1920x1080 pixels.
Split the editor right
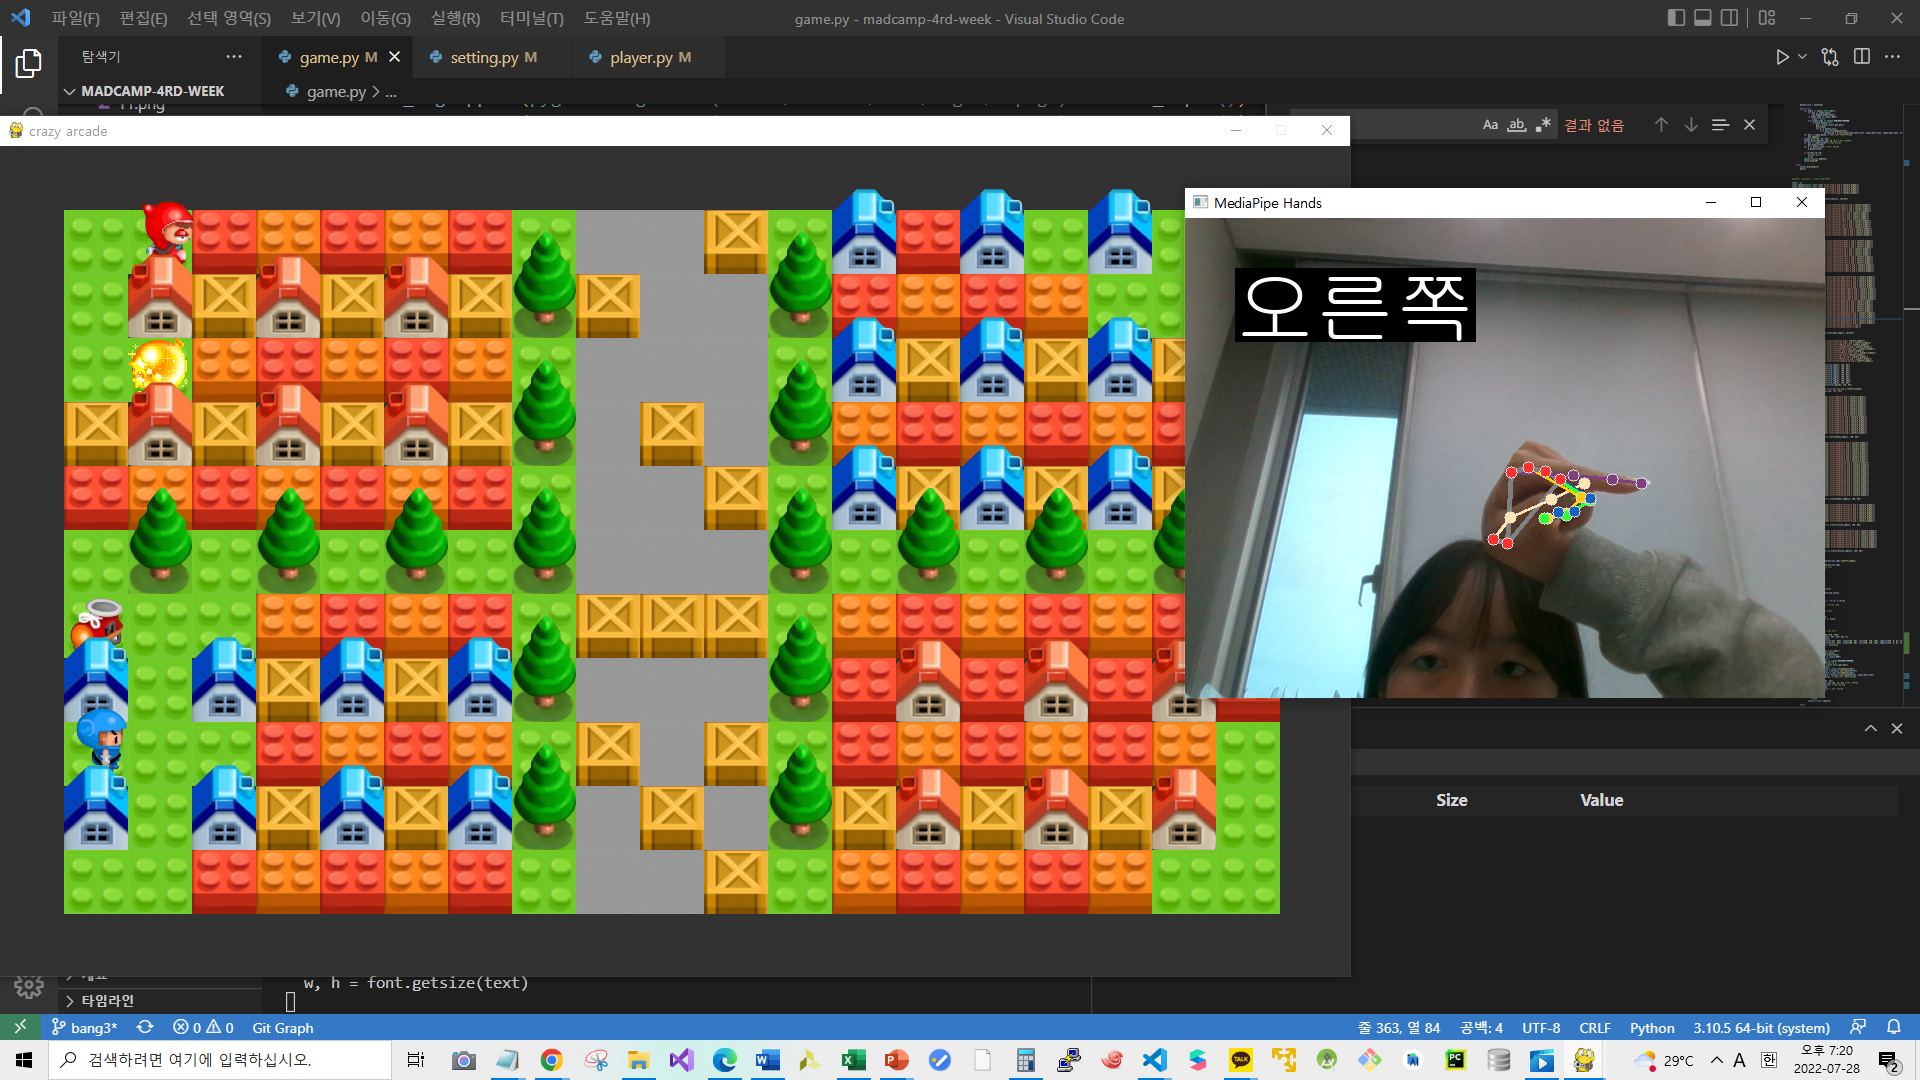1861,57
